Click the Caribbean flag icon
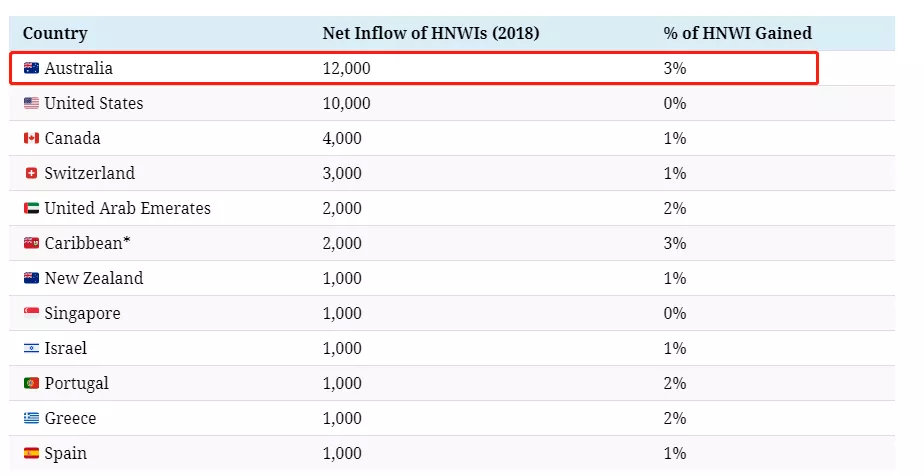The image size is (924, 476). pos(31,243)
